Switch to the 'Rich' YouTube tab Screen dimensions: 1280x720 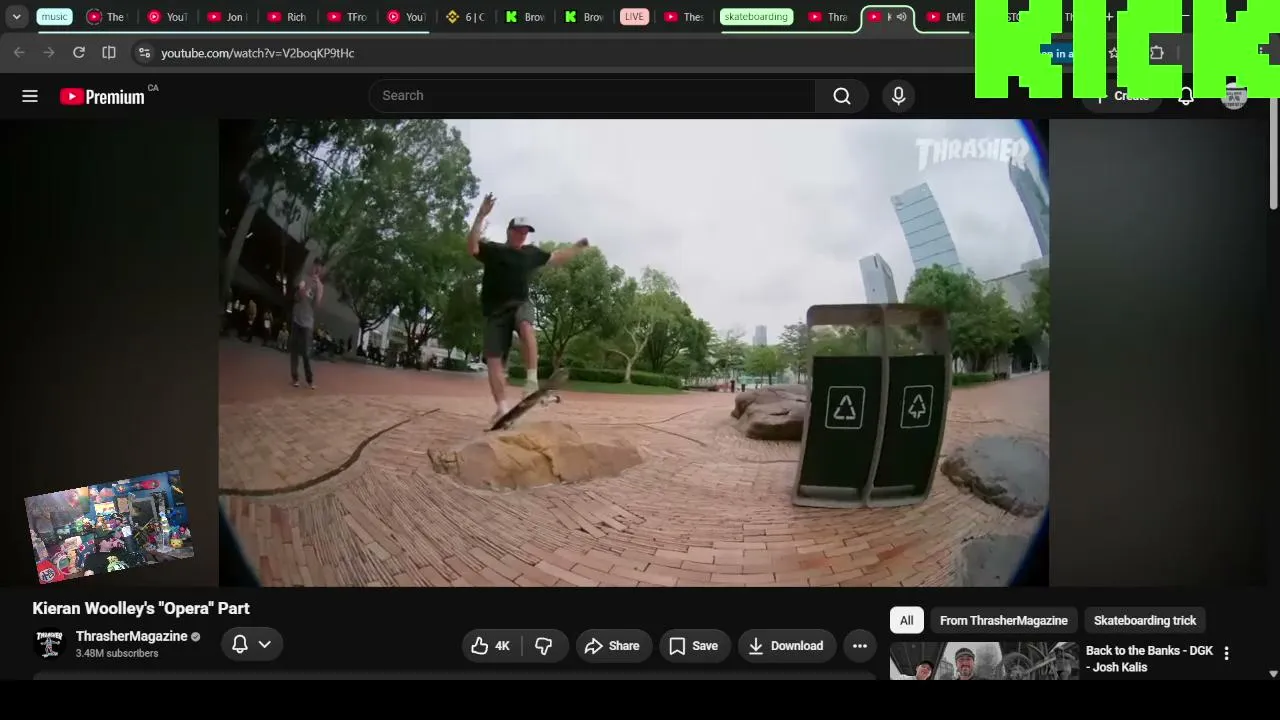(x=286, y=17)
